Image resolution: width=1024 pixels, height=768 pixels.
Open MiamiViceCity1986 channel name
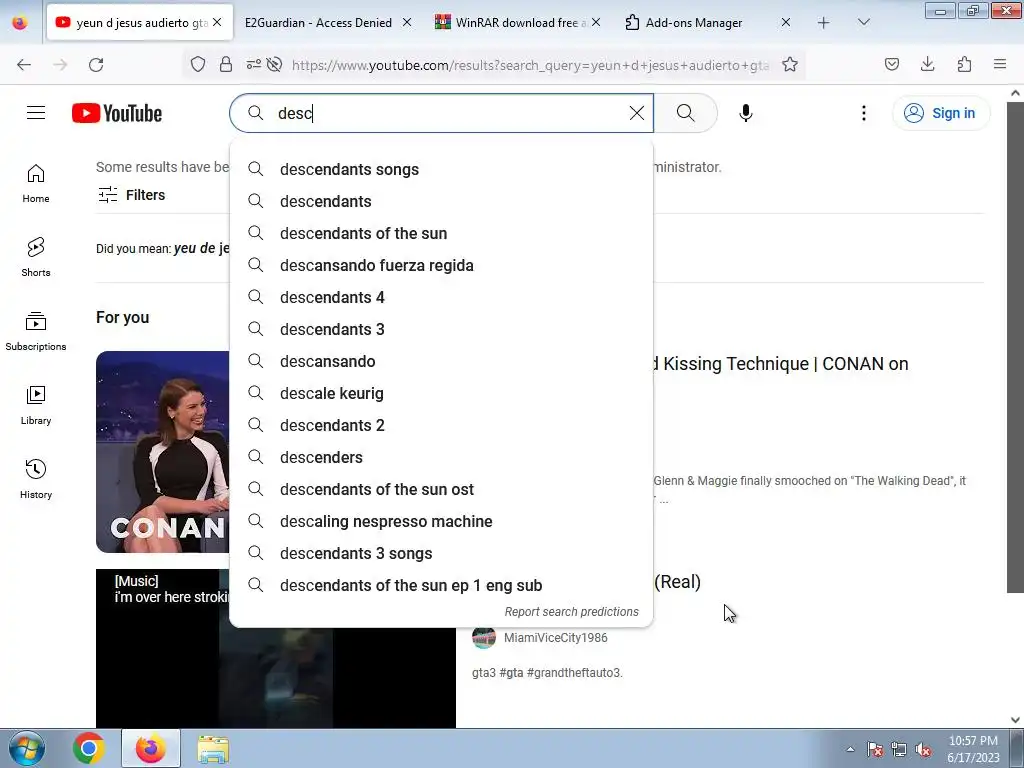point(555,637)
